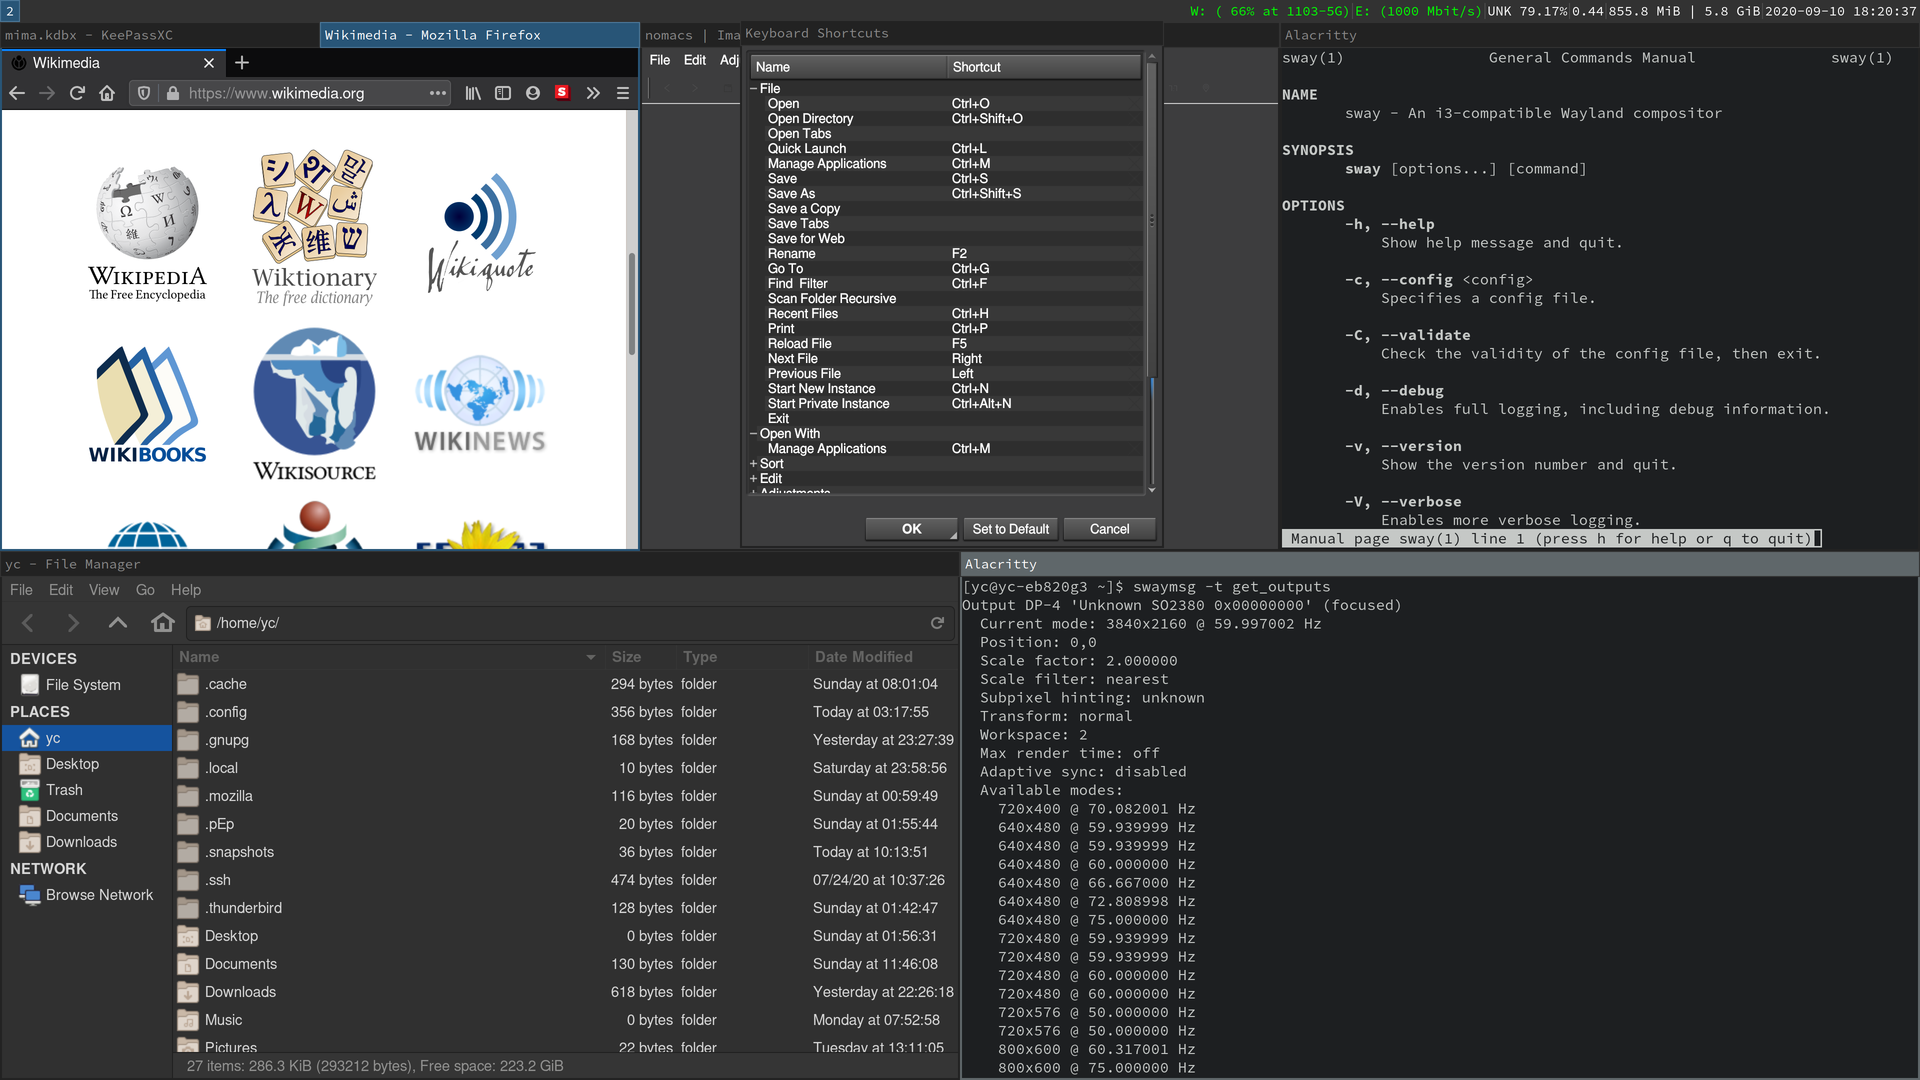Scroll down in keyboard shortcuts list
Viewport: 1920px width, 1080px height.
tap(1153, 491)
